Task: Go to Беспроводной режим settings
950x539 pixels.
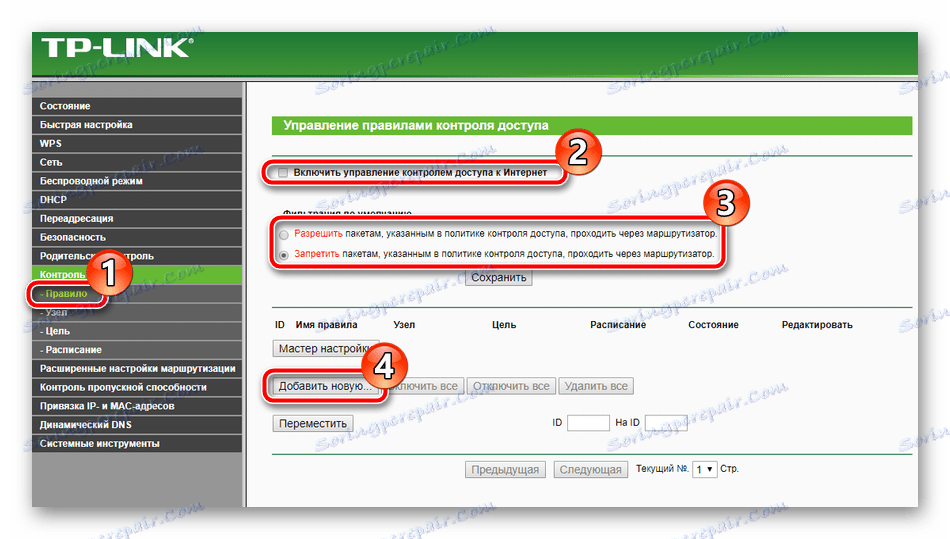Action: [137, 181]
